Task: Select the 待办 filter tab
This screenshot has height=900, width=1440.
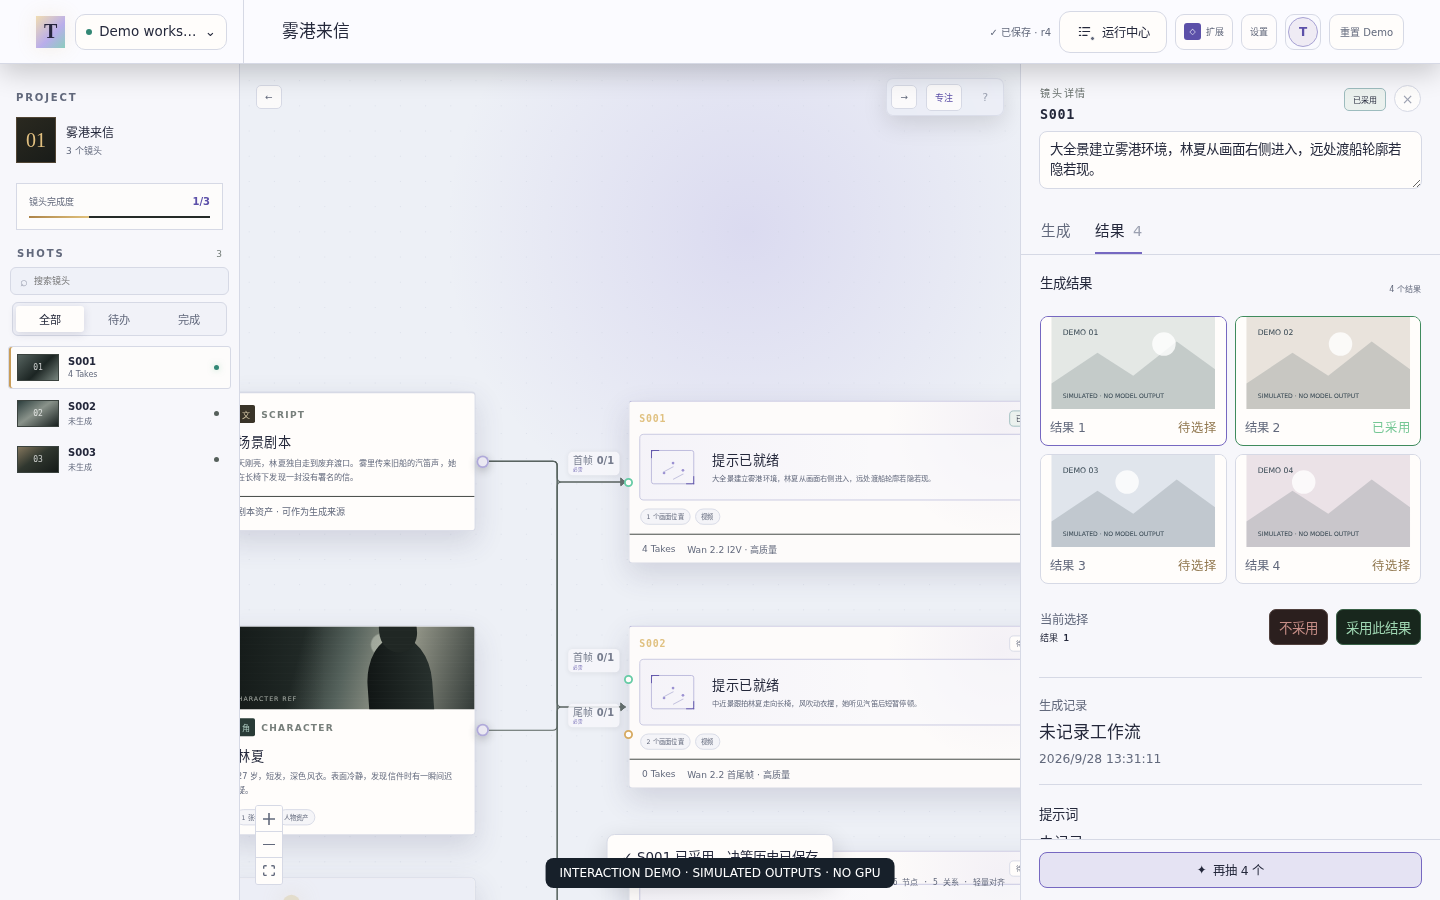Action: pos(119,320)
